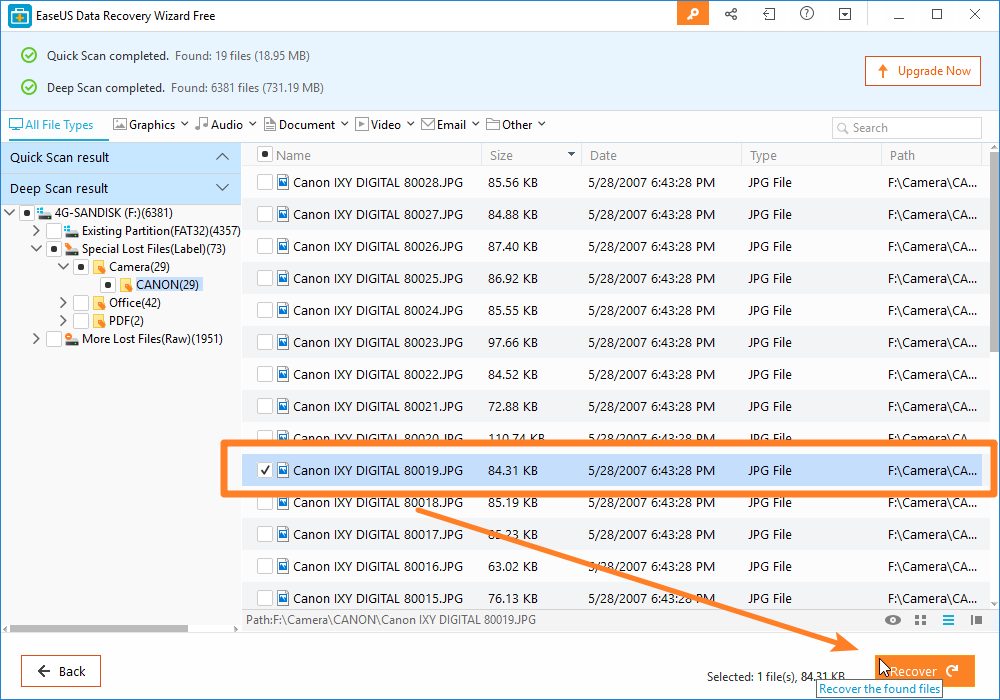
Task: Collapse the 4G-SANDISK (F:) tree node
Action: click(x=10, y=212)
